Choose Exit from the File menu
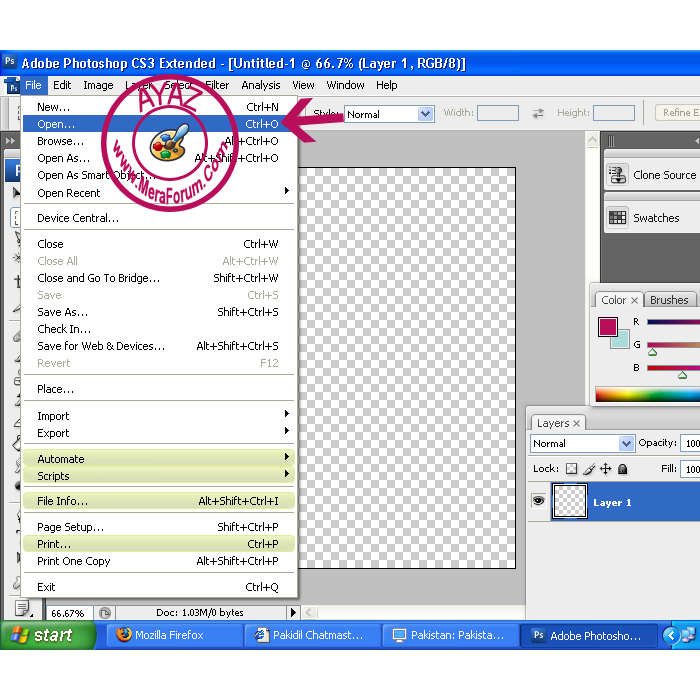This screenshot has width=700, height=700. pyautogui.click(x=159, y=587)
